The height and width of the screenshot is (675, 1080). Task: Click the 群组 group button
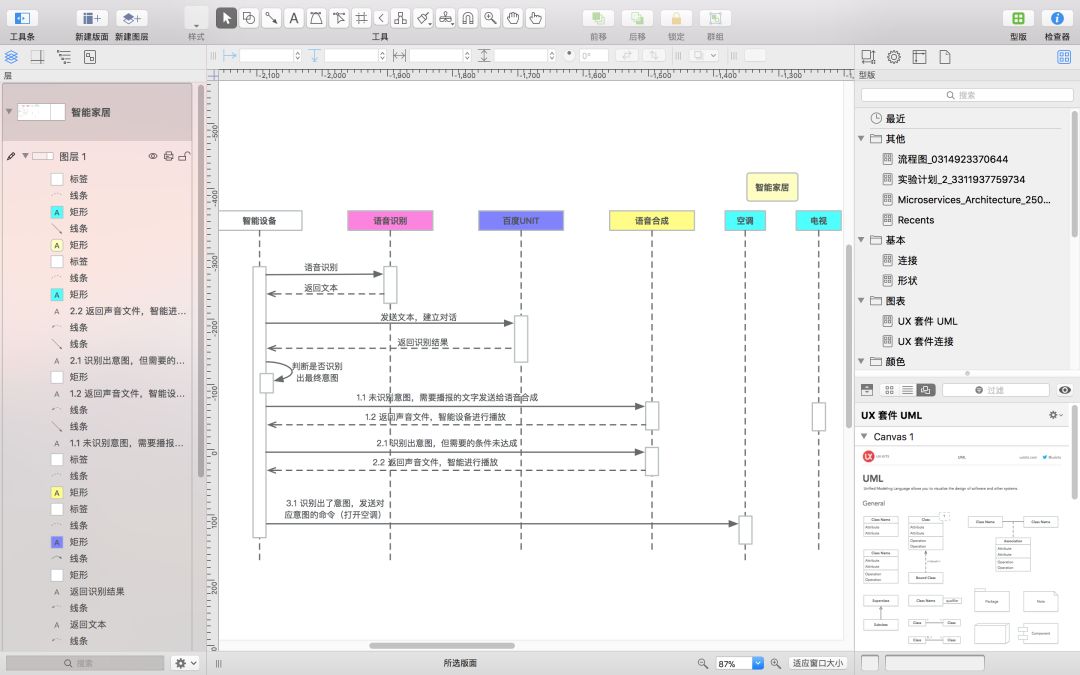pyautogui.click(x=715, y=19)
